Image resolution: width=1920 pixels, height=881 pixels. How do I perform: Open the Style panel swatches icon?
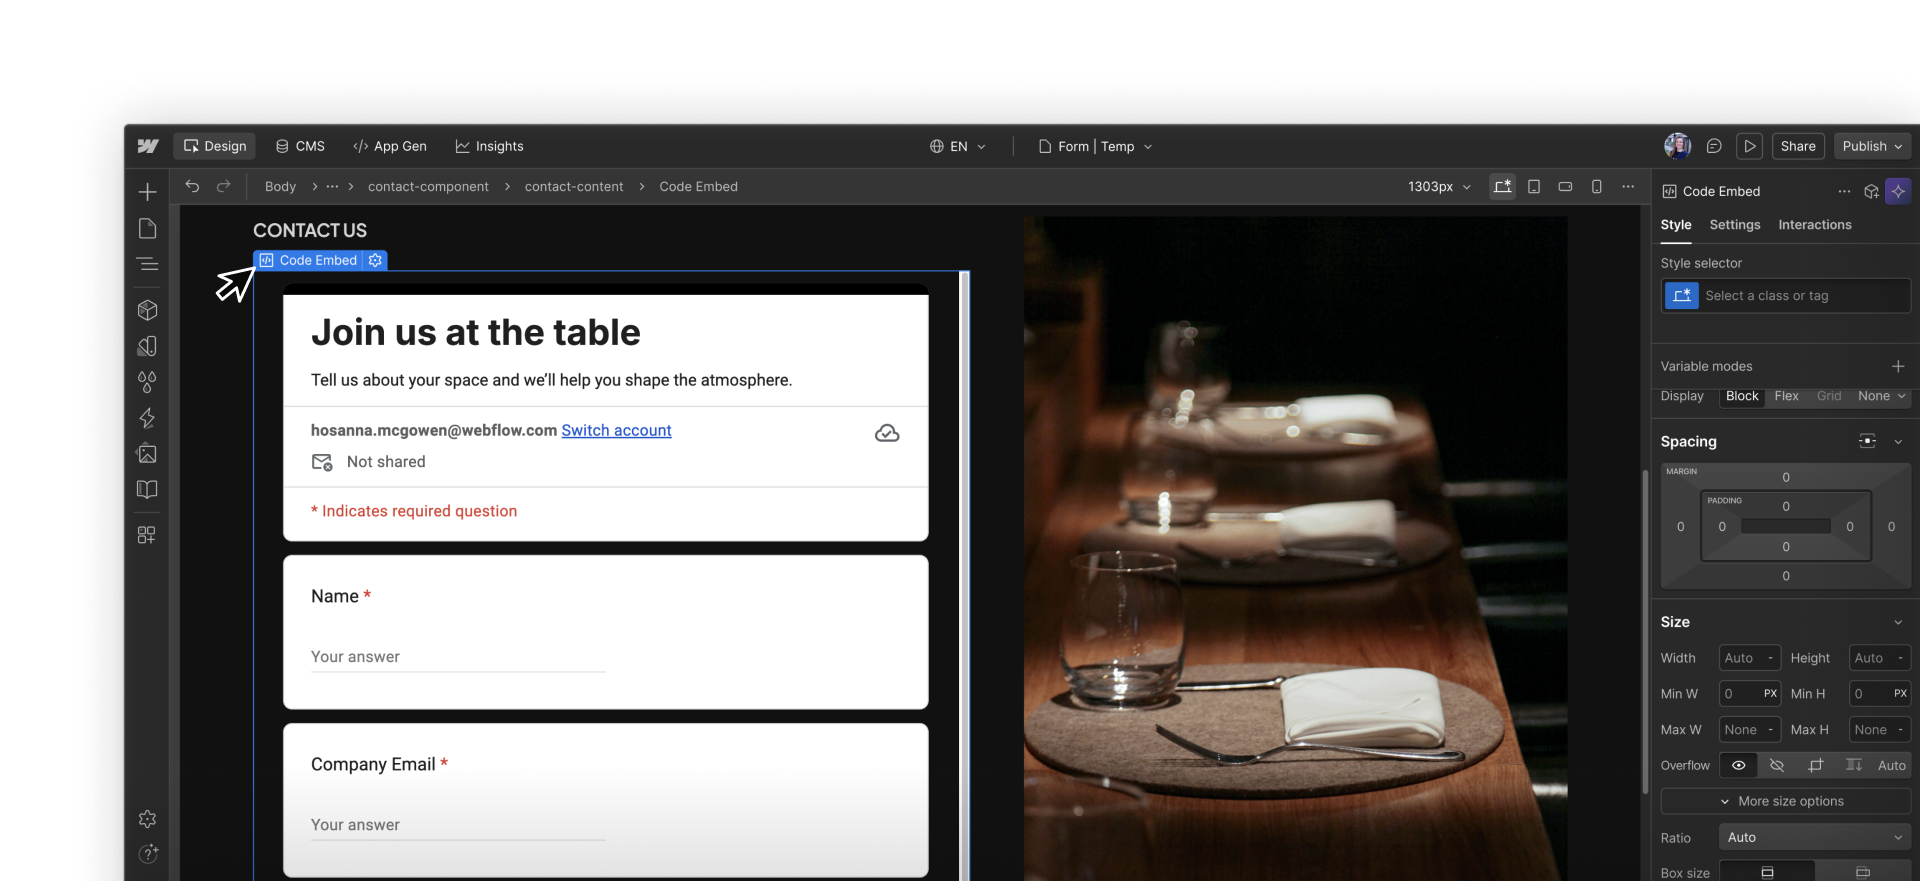(x=147, y=346)
